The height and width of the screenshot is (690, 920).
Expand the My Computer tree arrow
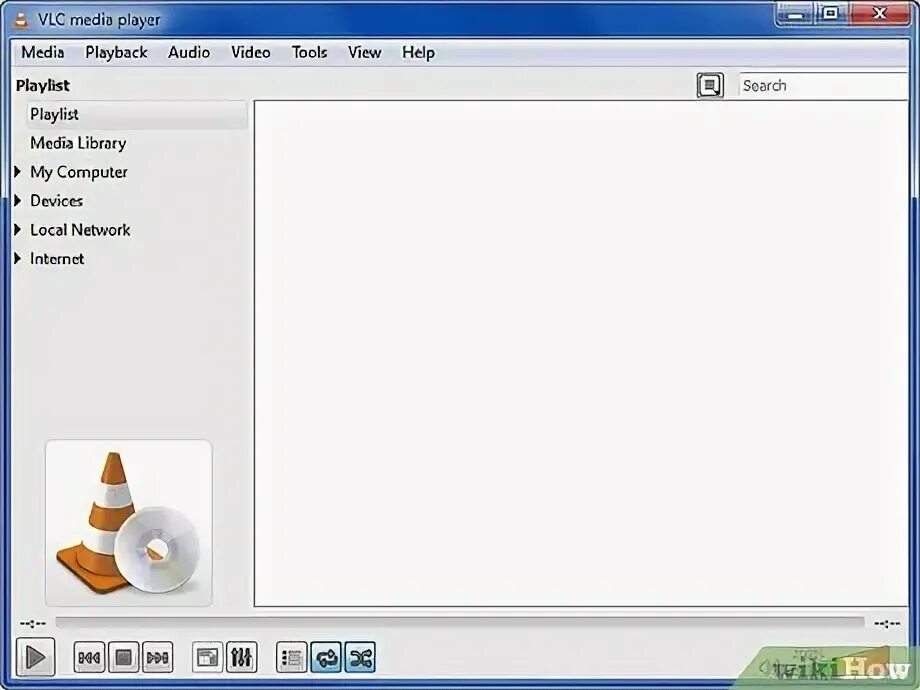(18, 171)
